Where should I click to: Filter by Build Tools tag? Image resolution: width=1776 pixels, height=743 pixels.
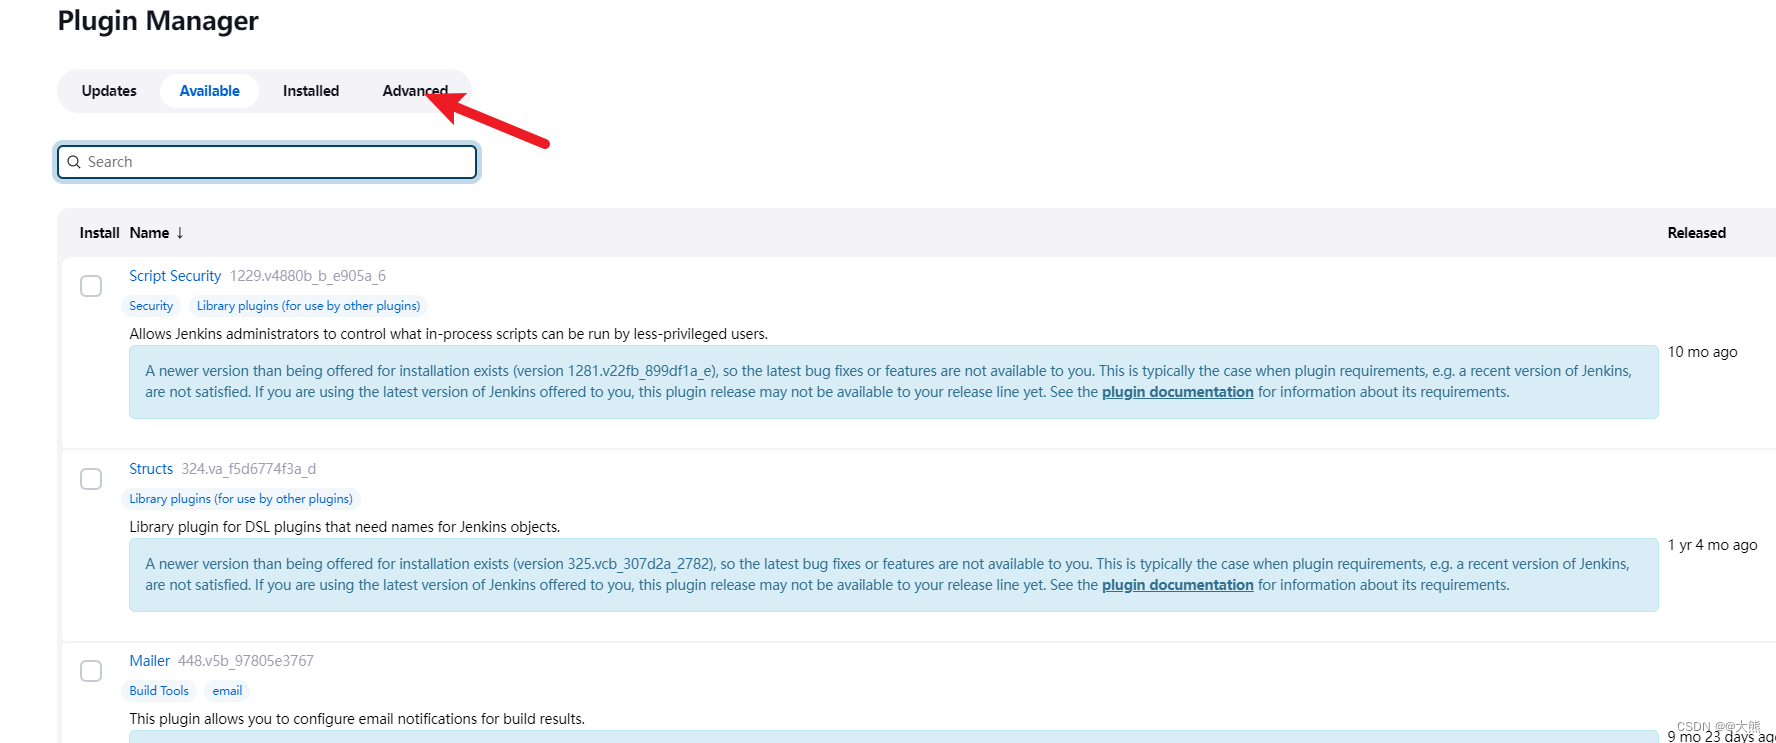[x=159, y=691]
